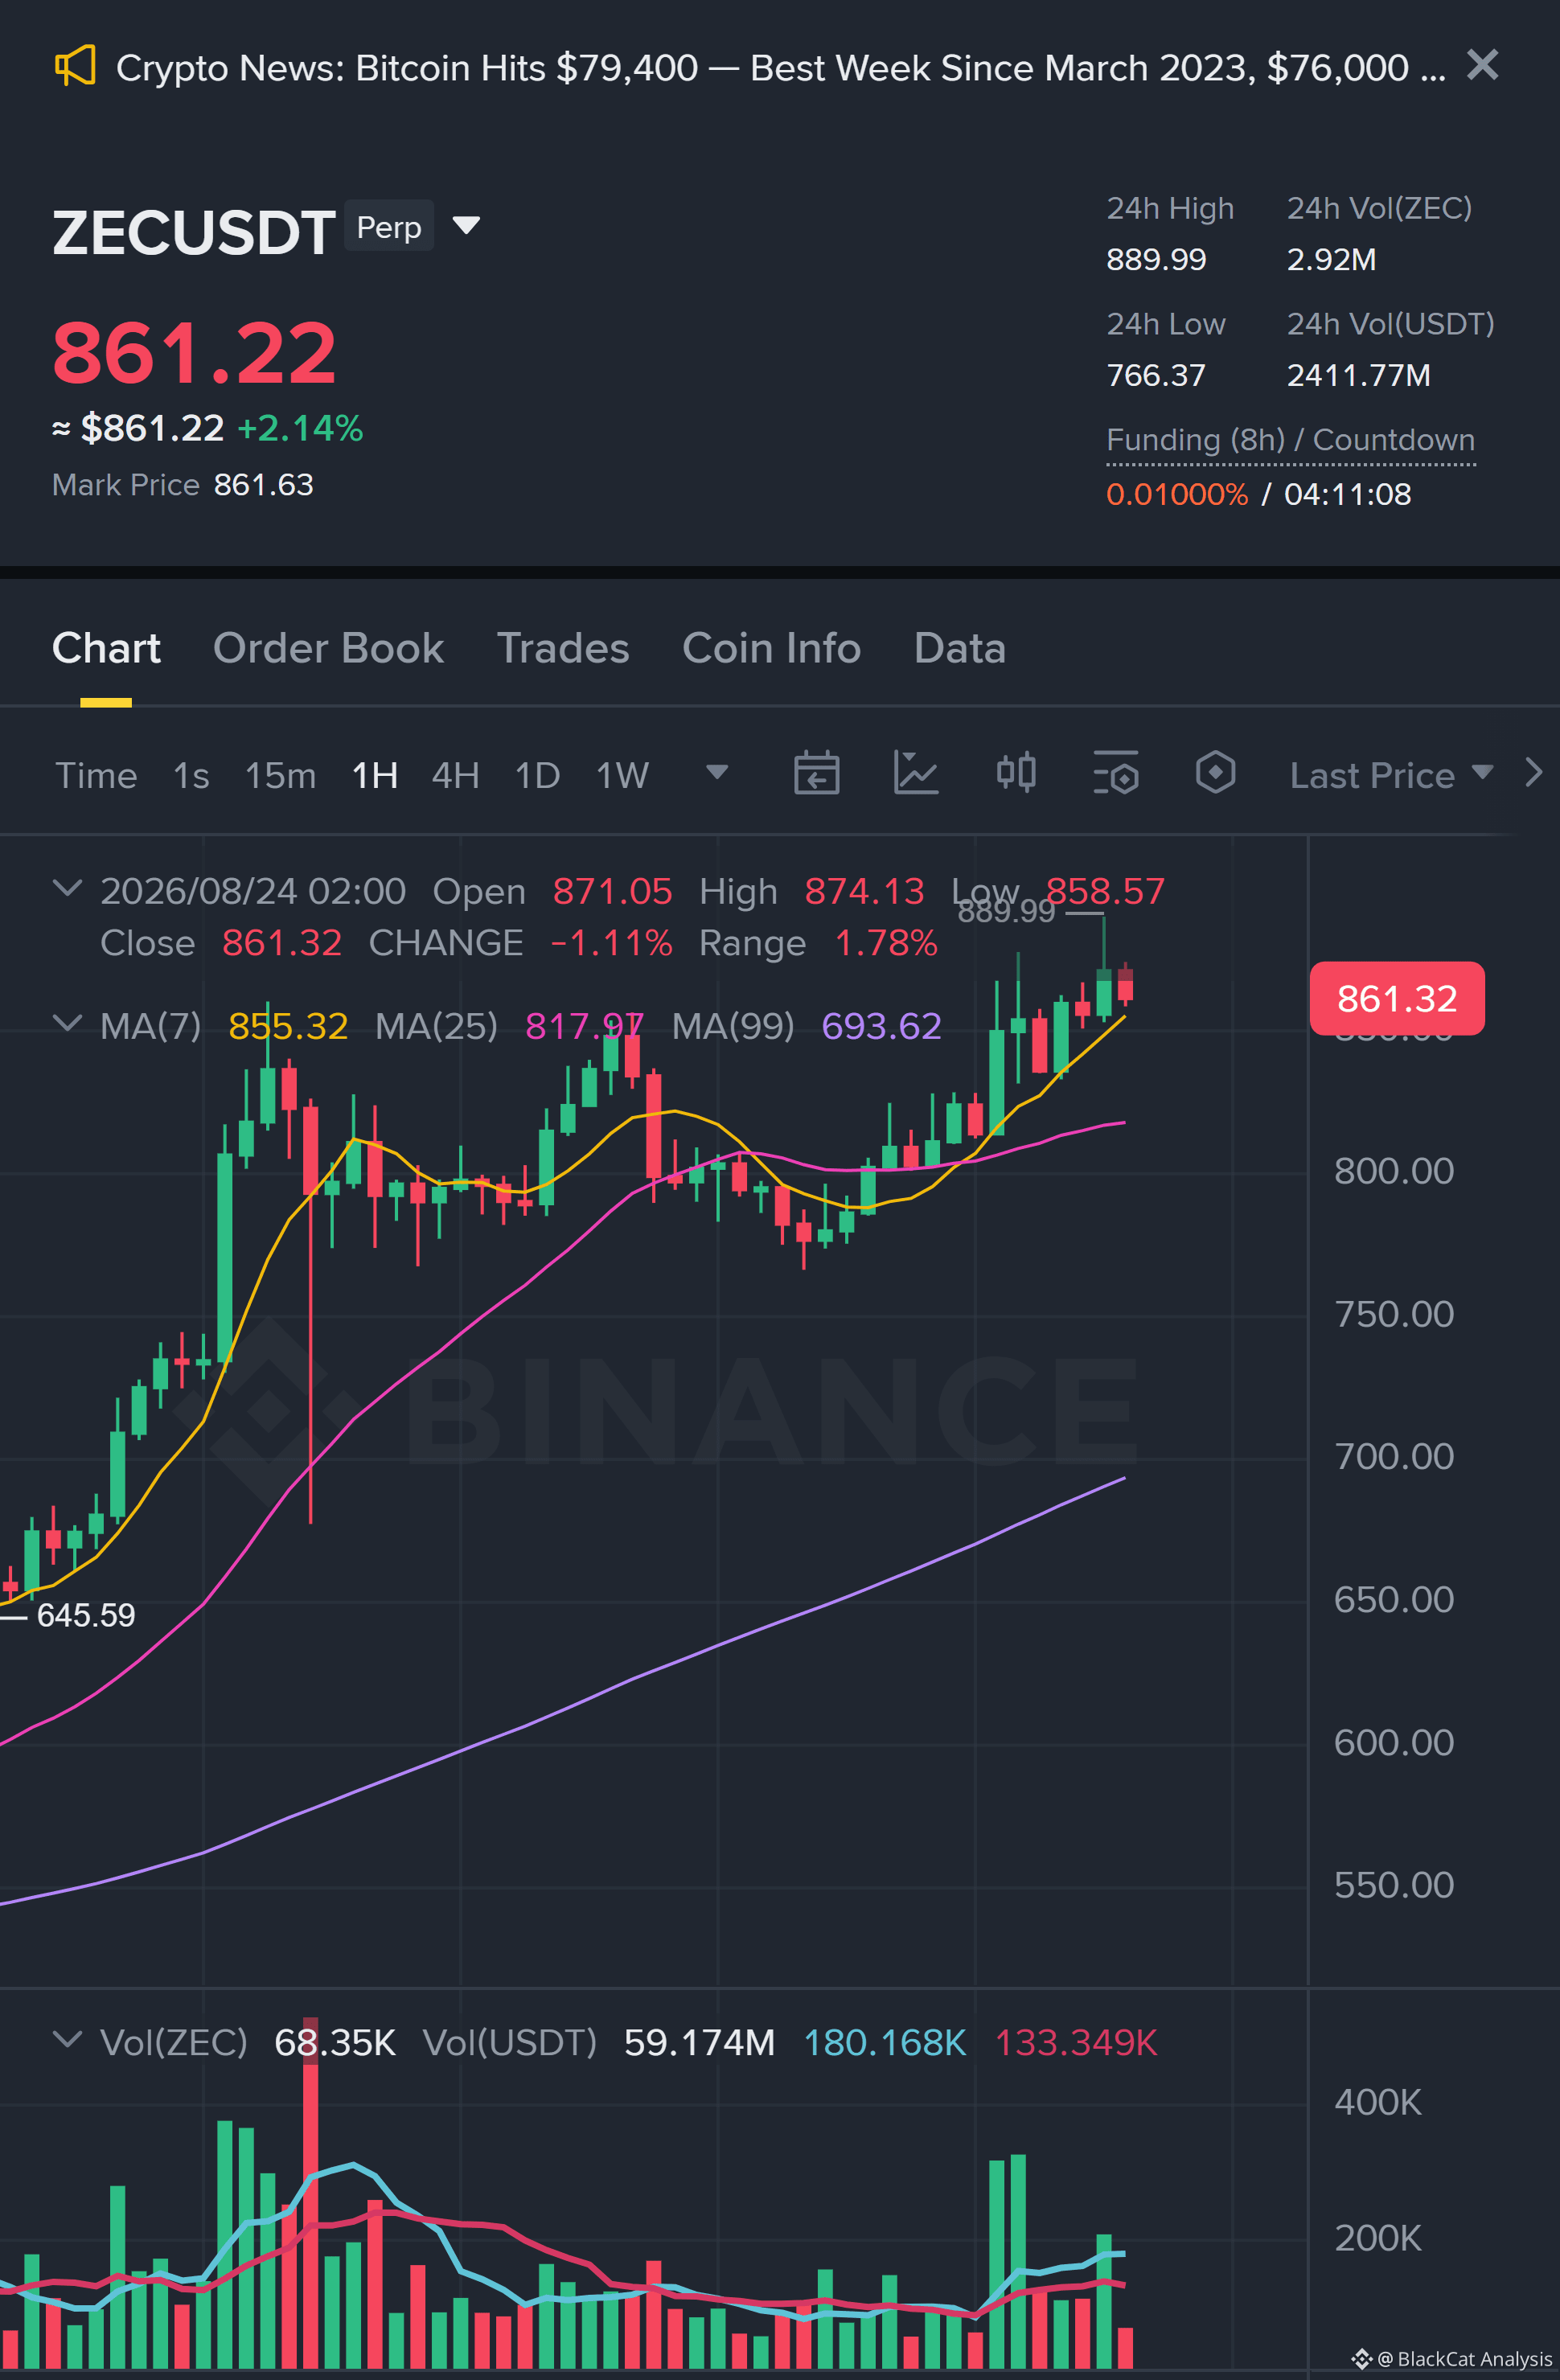Open the ZECUSDT pair selector dropdown arrow
The image size is (1560, 2380).
[x=466, y=225]
